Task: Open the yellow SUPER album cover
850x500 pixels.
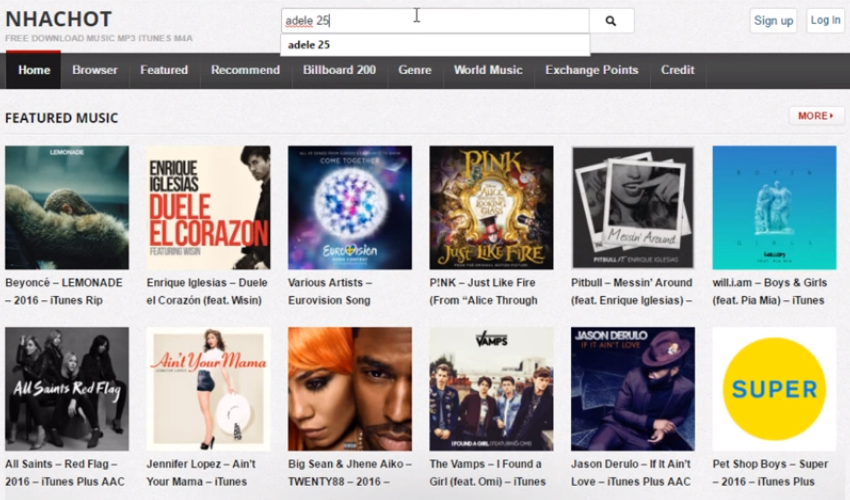Action: tap(774, 389)
